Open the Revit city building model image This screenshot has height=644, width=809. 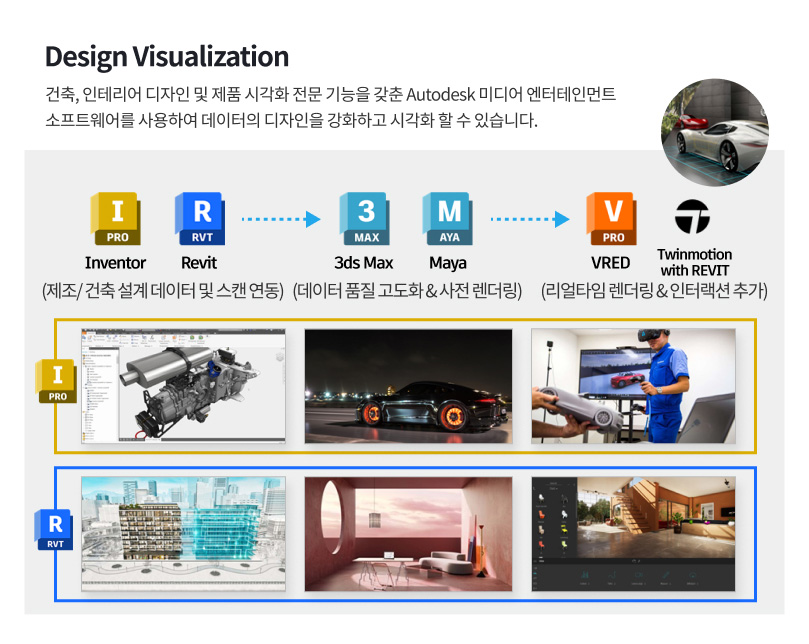[x=183, y=534]
